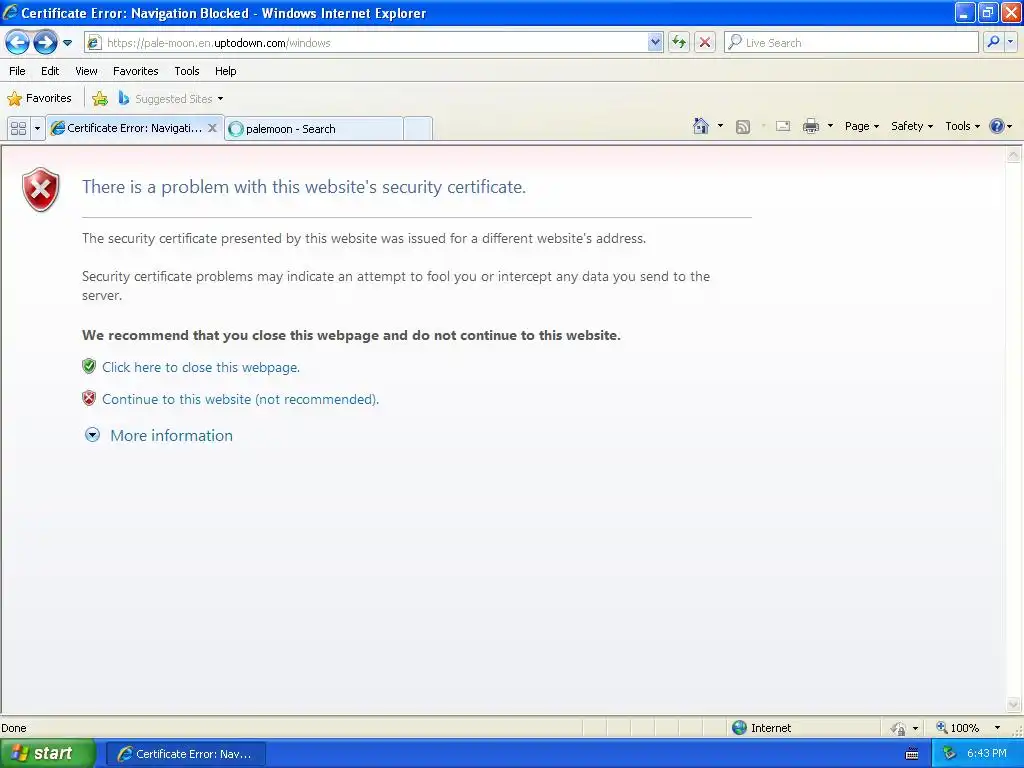1024x768 pixels.
Task: Open the Page command bar menu
Action: click(x=861, y=126)
